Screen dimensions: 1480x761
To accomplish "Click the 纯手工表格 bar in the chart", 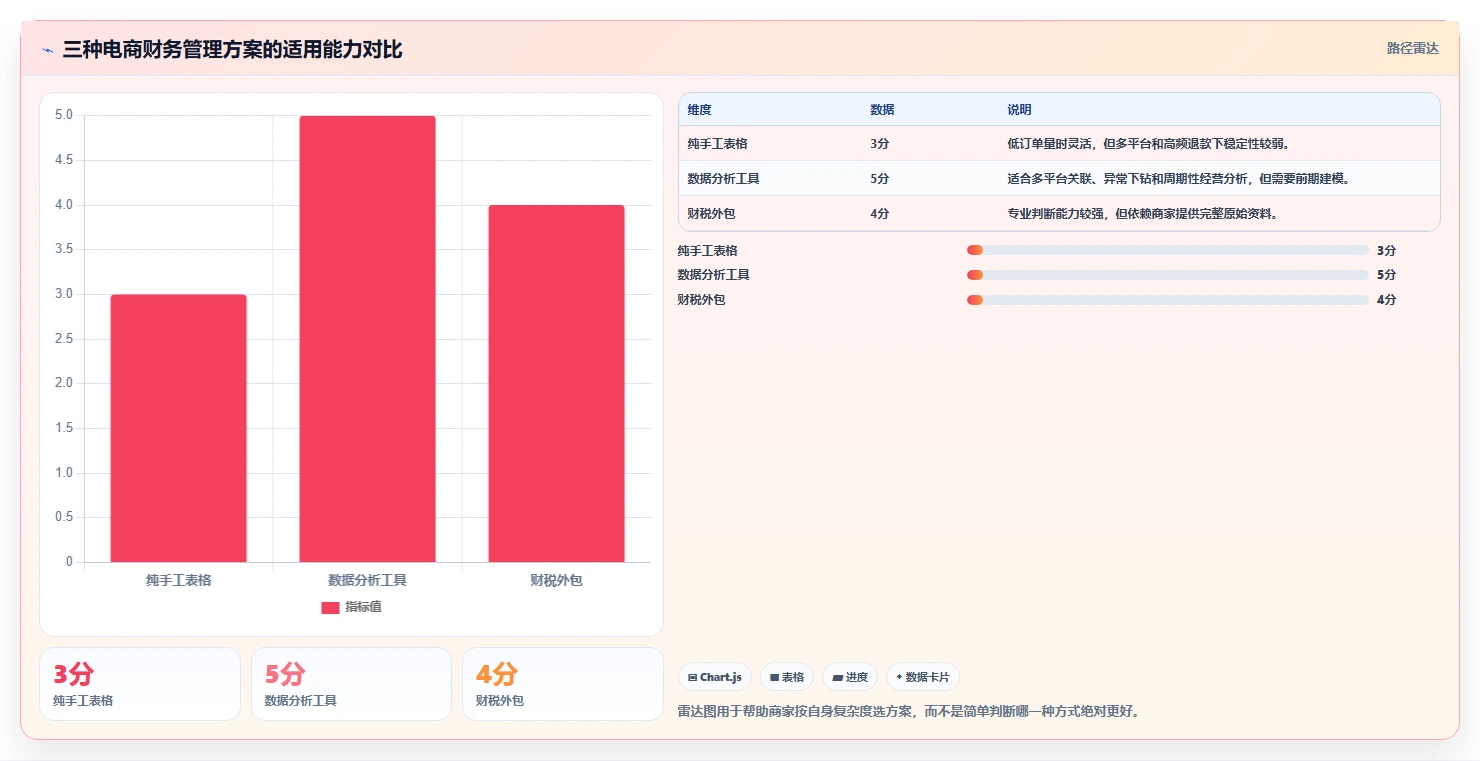I will [x=178, y=428].
